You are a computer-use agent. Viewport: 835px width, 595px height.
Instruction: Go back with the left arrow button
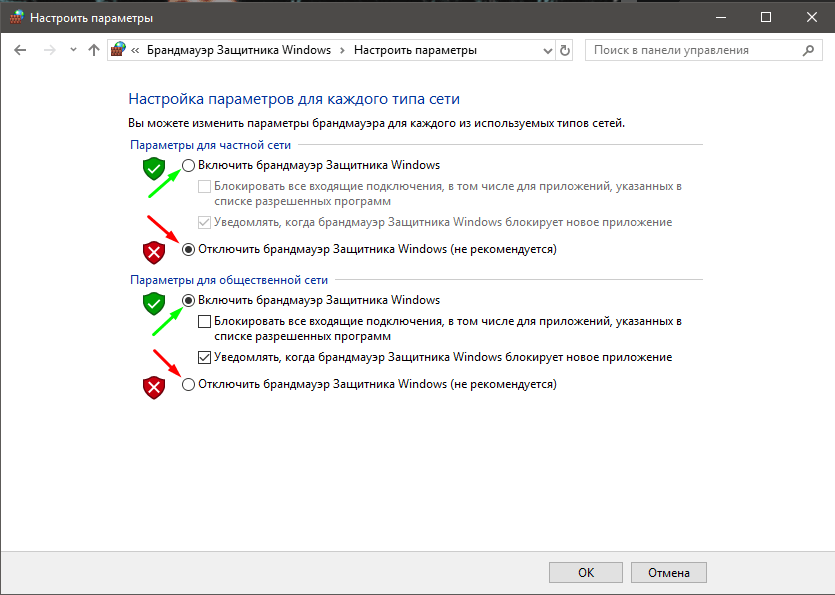[20, 50]
